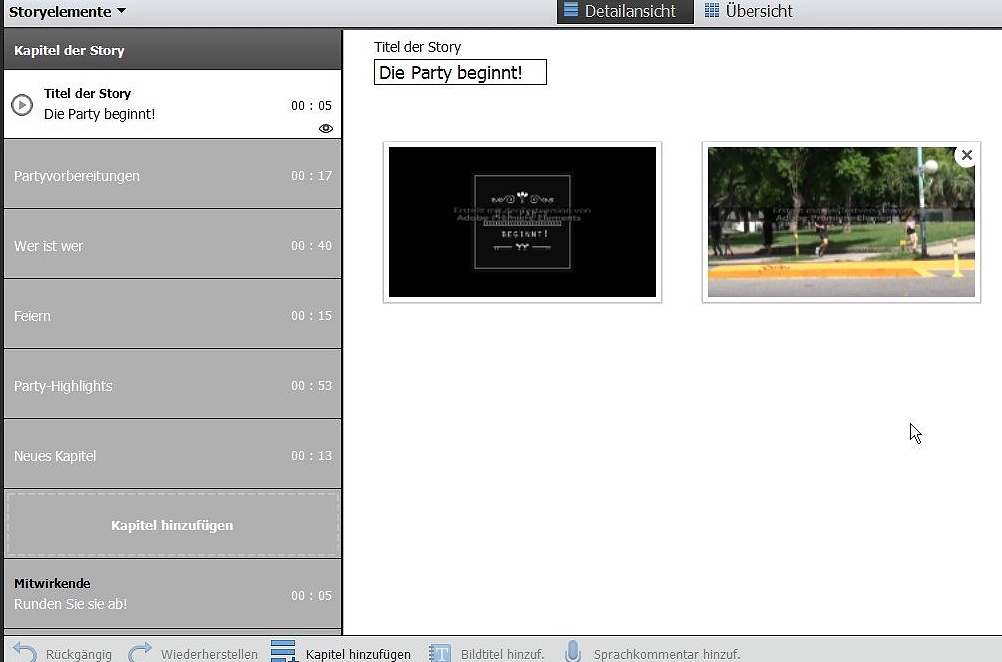Click the Wiederherstellen label
1002x662 pixels.
[209, 654]
